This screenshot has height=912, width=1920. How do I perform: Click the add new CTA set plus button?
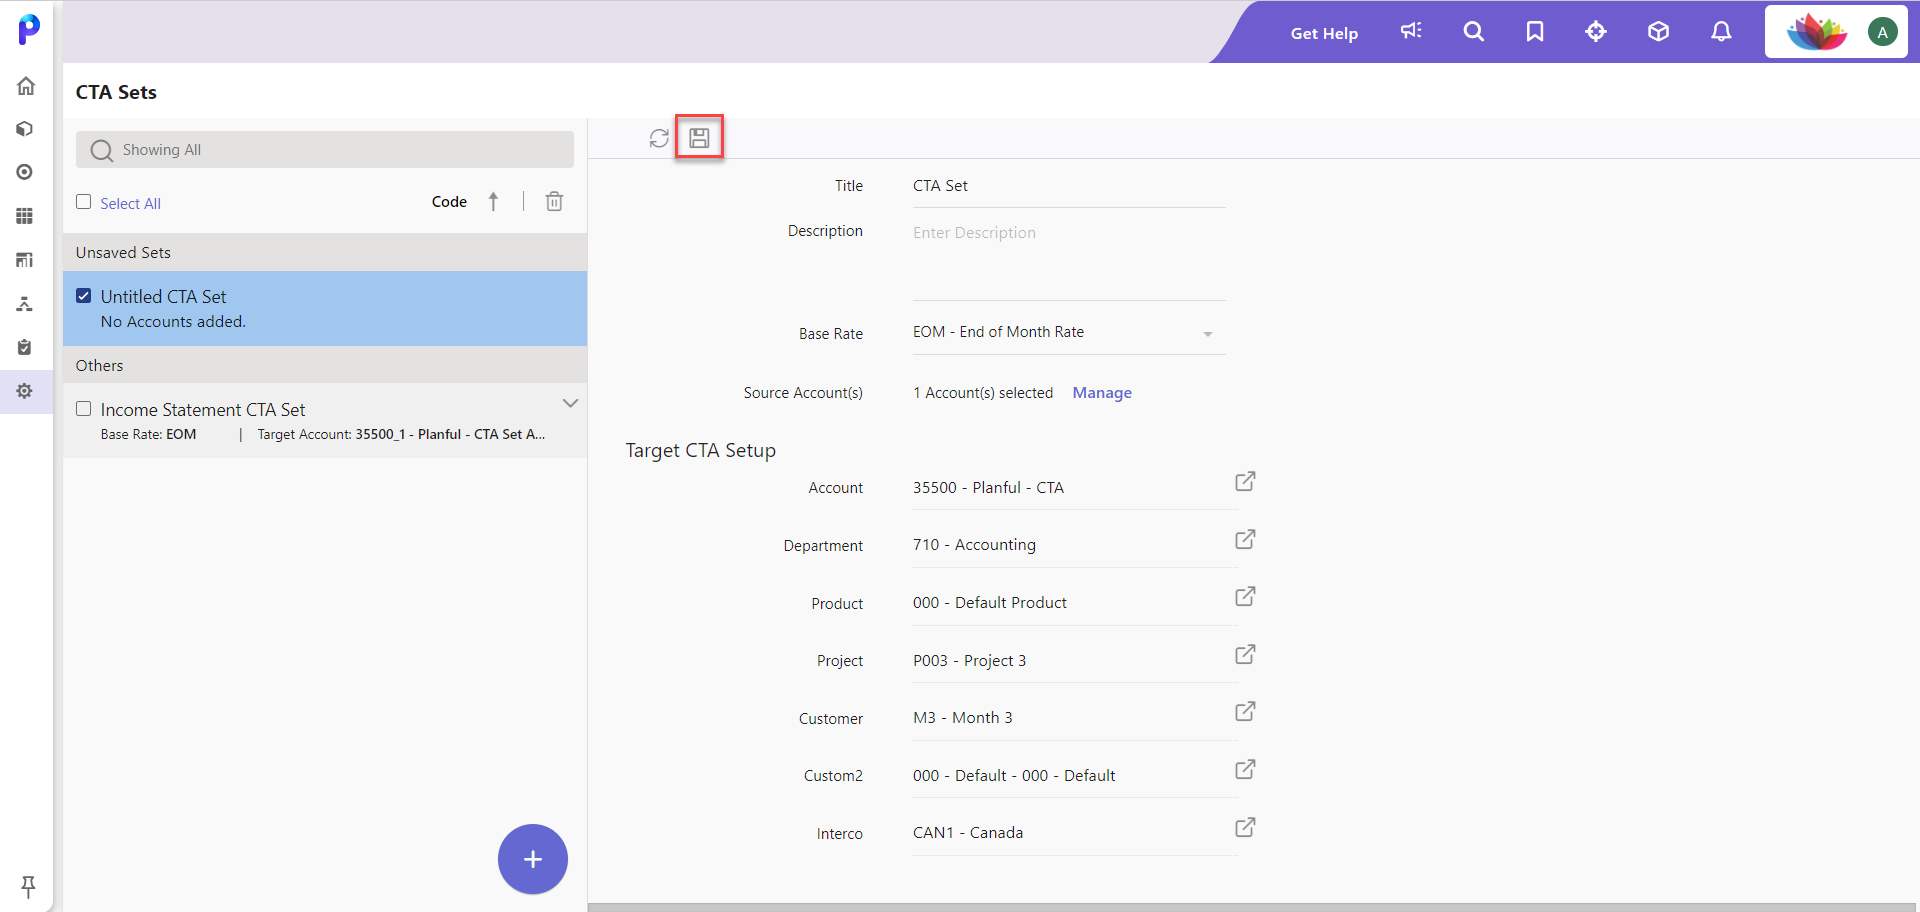533,859
